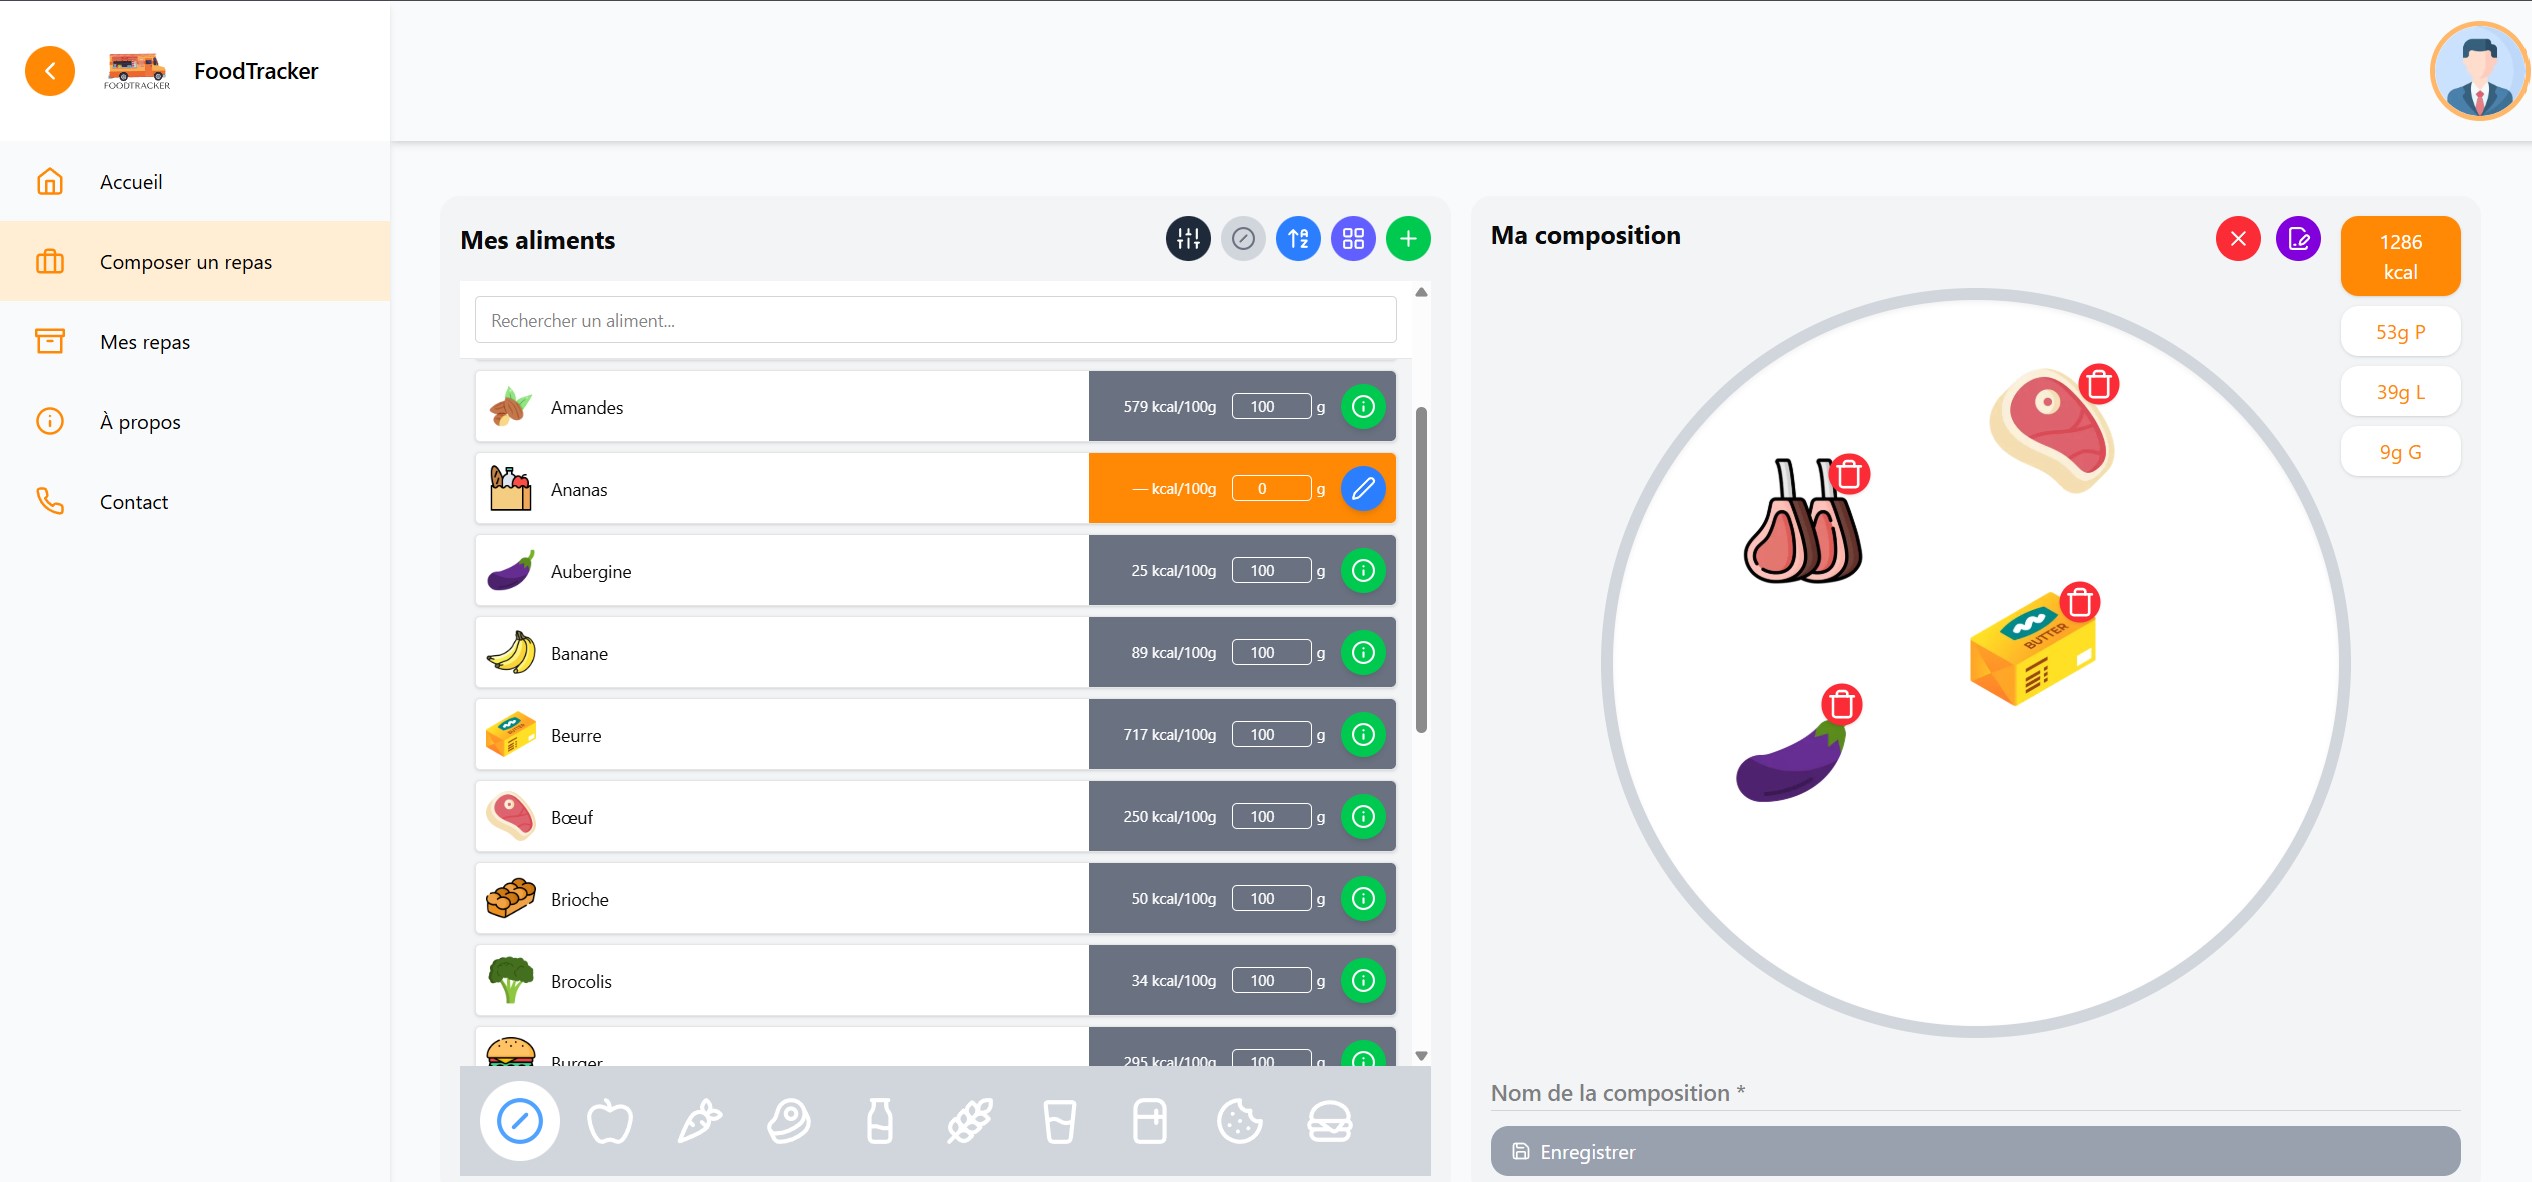This screenshot has width=2532, height=1182.
Task: Remove the beef steak from the plate
Action: 2098,384
